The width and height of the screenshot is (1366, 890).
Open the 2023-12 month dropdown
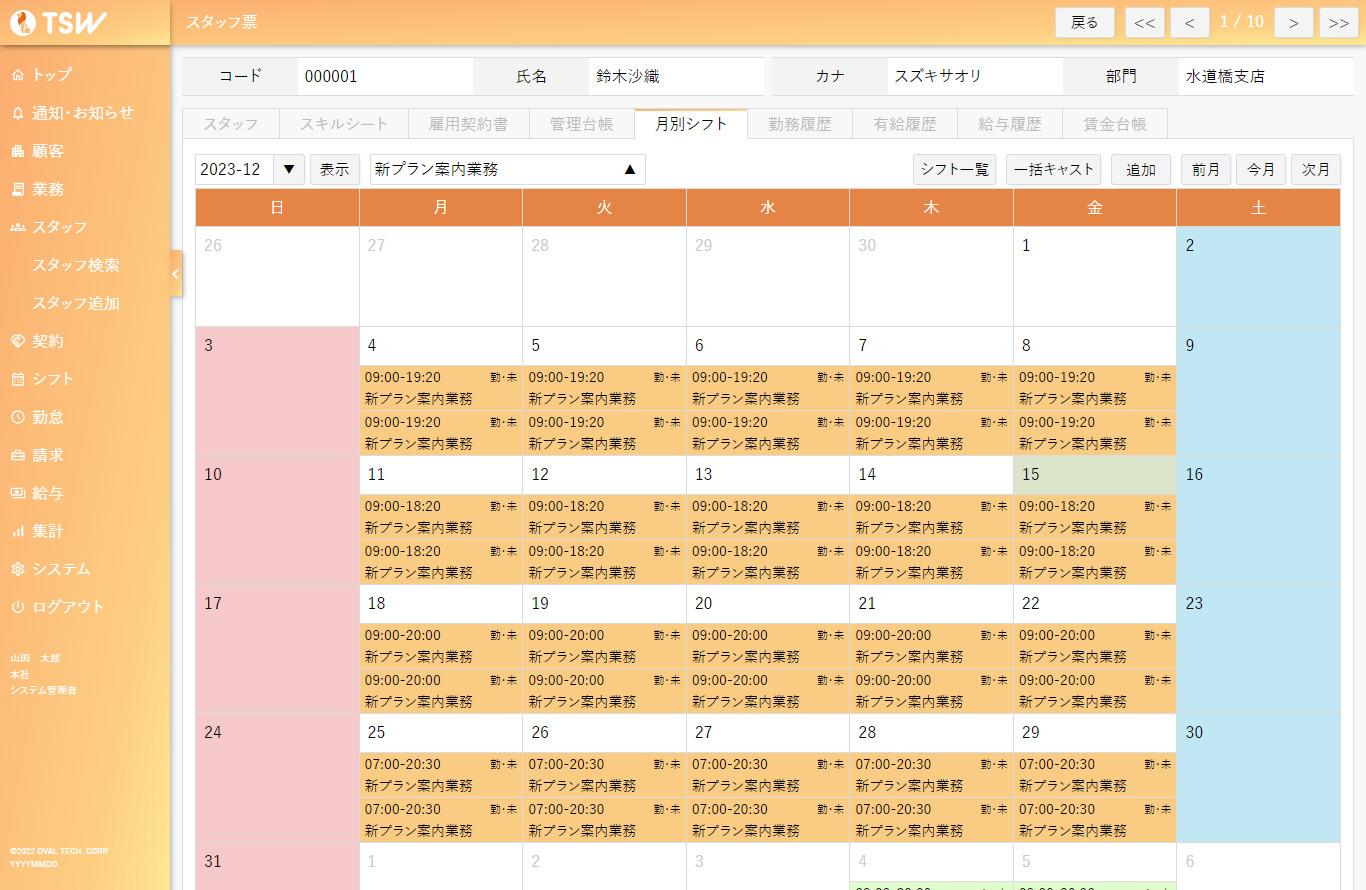tap(289, 170)
